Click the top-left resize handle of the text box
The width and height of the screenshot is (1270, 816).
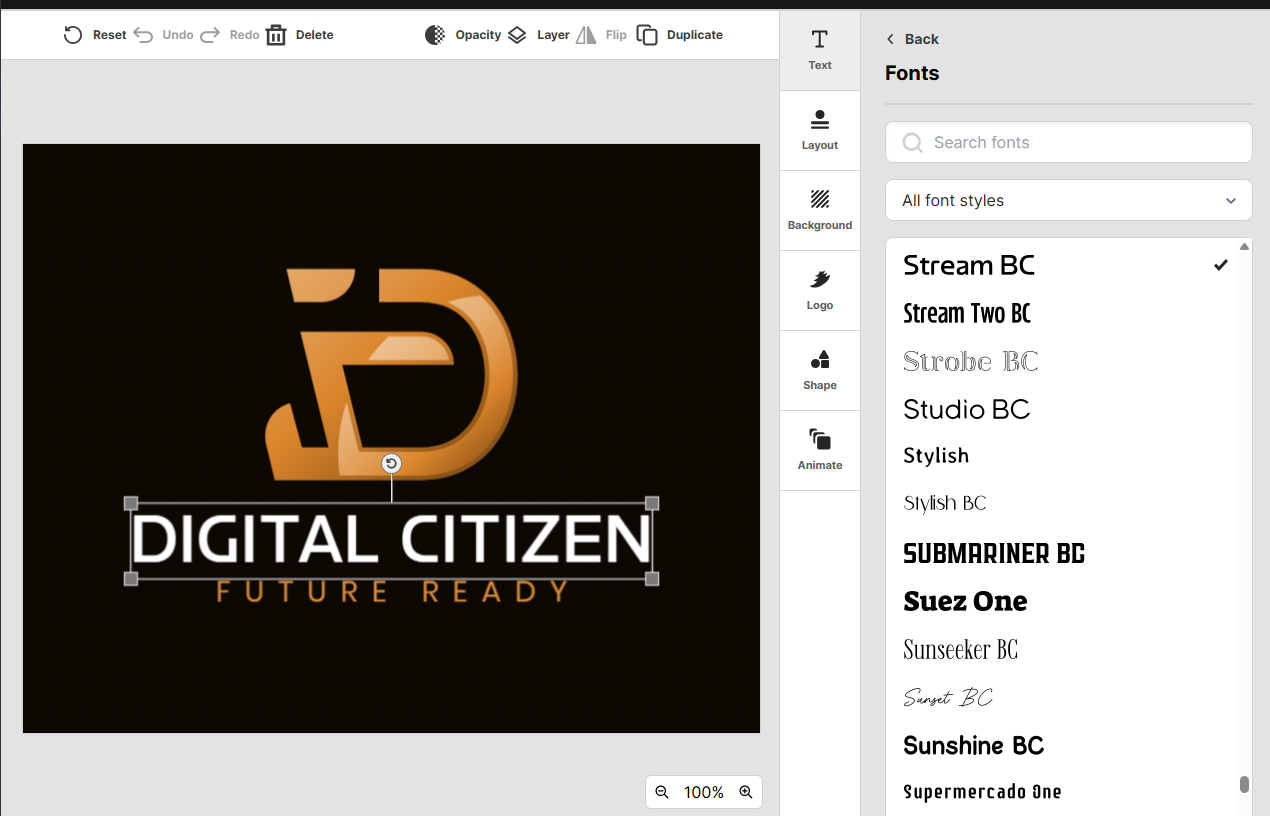[130, 503]
